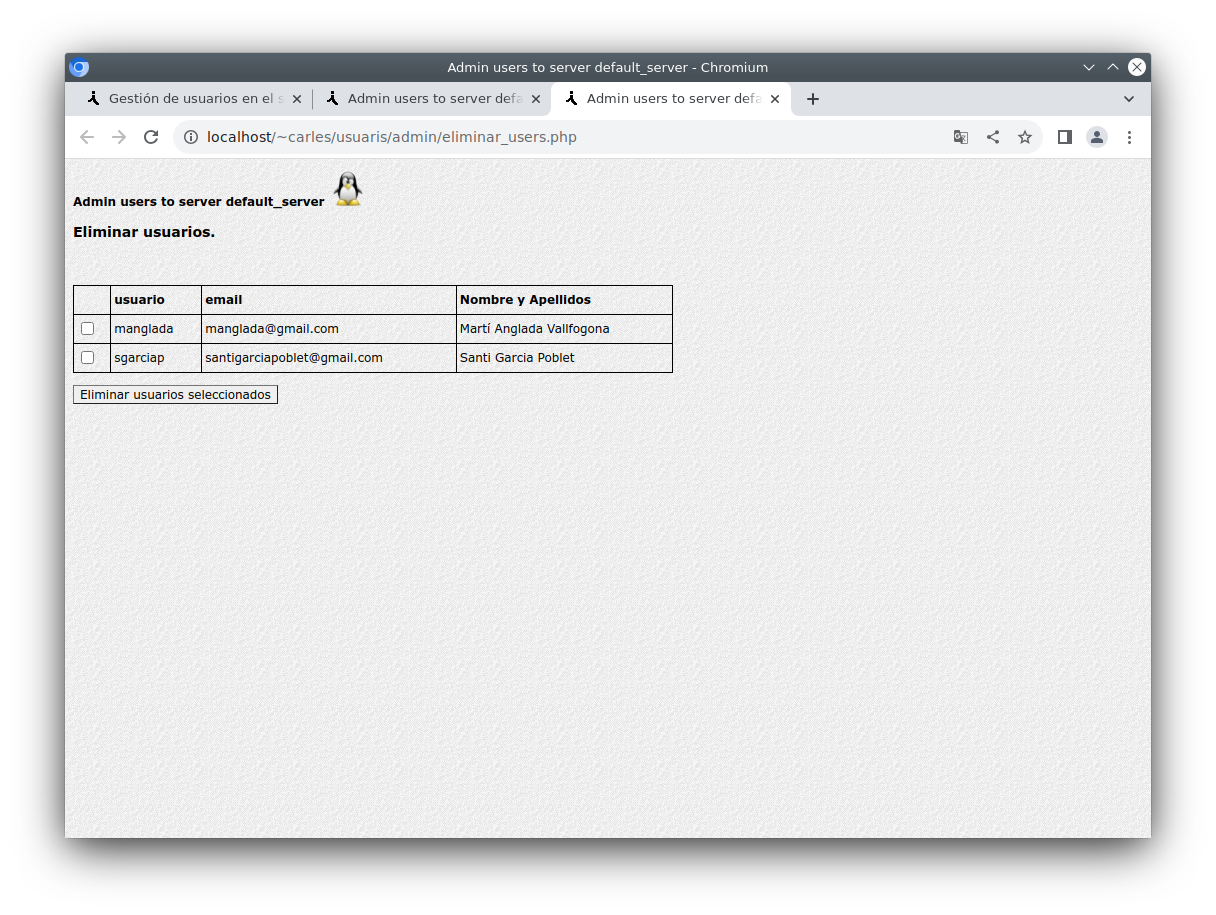Tick the sgarciap user checkbox
This screenshot has width=1216, height=915.
tap(88, 357)
